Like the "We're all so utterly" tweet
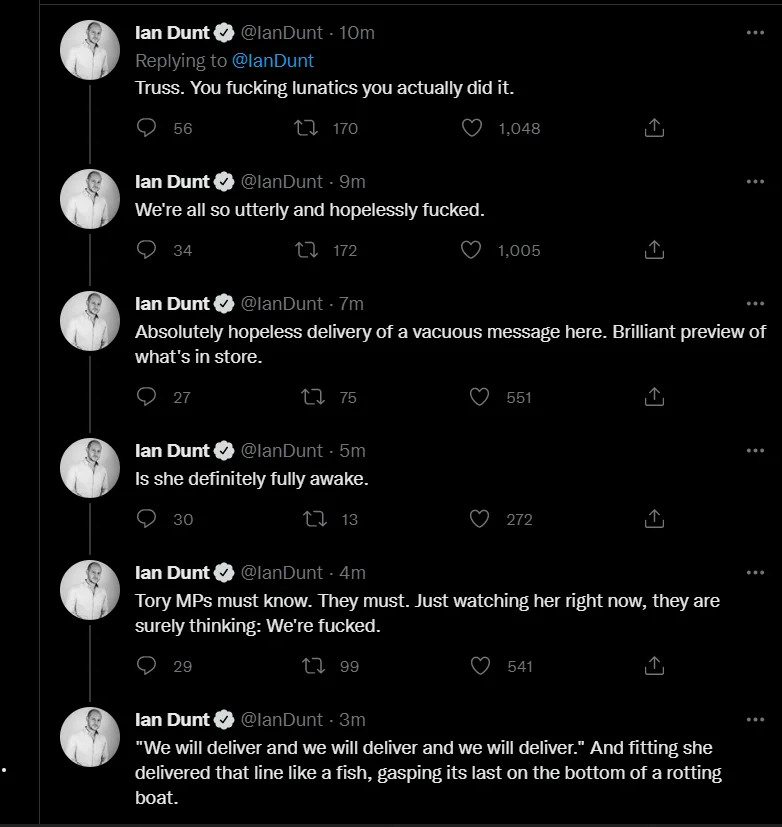 tap(471, 249)
